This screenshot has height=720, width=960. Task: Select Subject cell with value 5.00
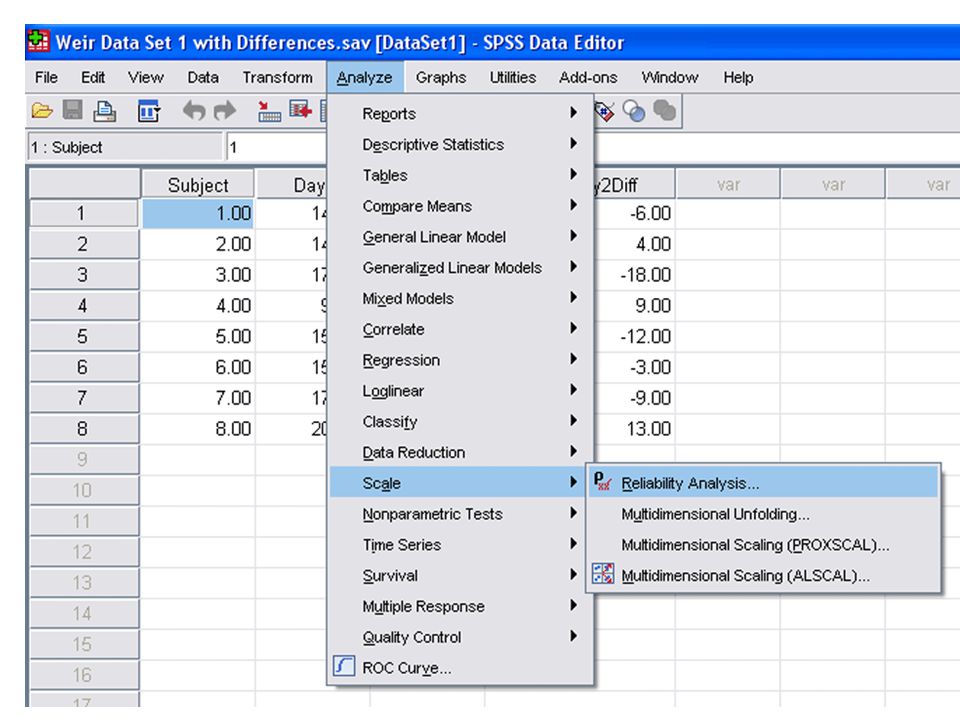pyautogui.click(x=198, y=336)
